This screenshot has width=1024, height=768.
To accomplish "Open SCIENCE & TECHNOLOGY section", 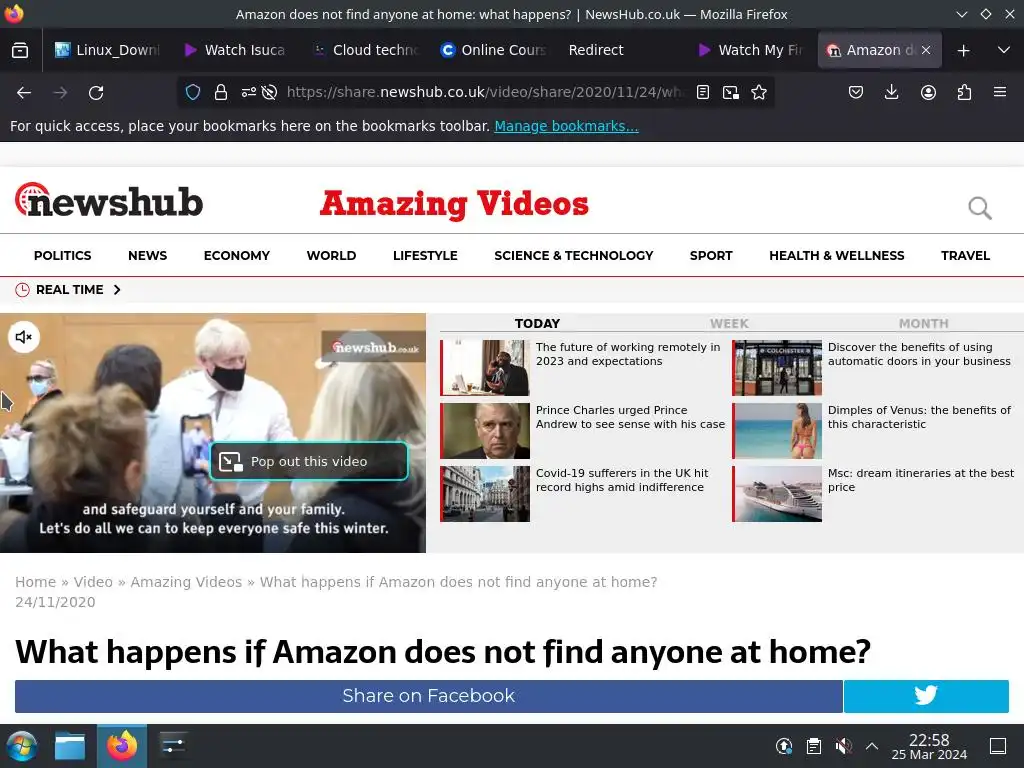I will [x=573, y=255].
